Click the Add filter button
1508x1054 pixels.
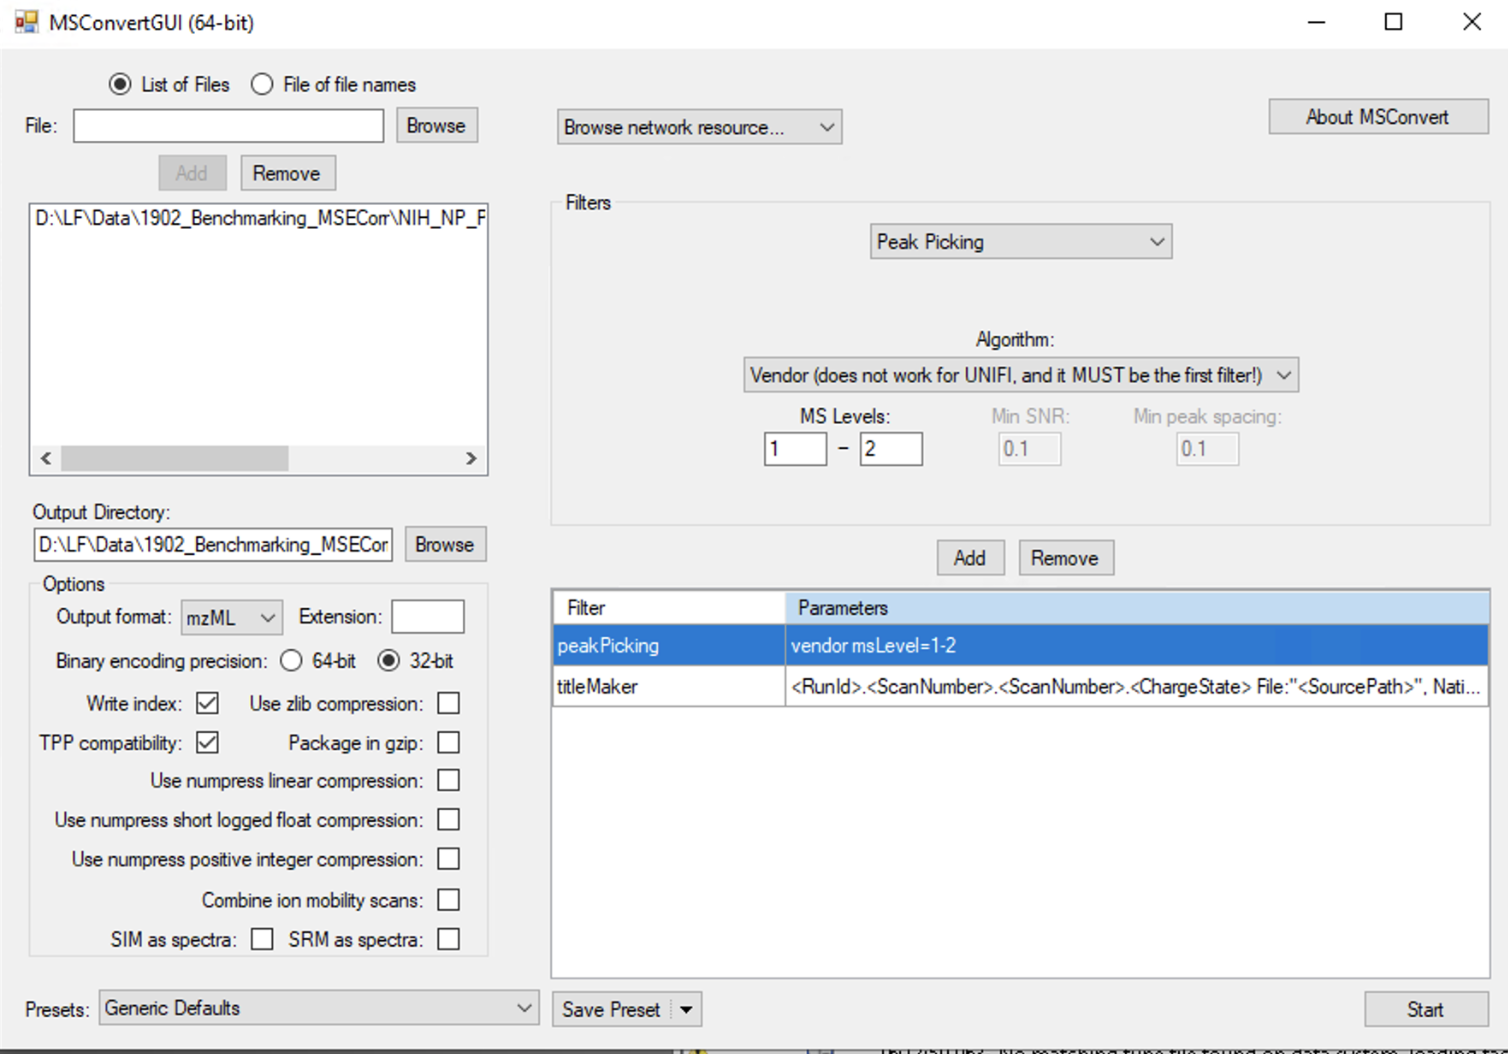coord(970,558)
